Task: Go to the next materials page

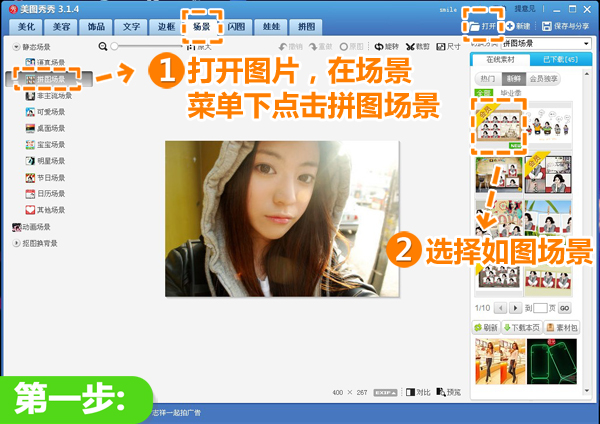Action: (x=515, y=308)
